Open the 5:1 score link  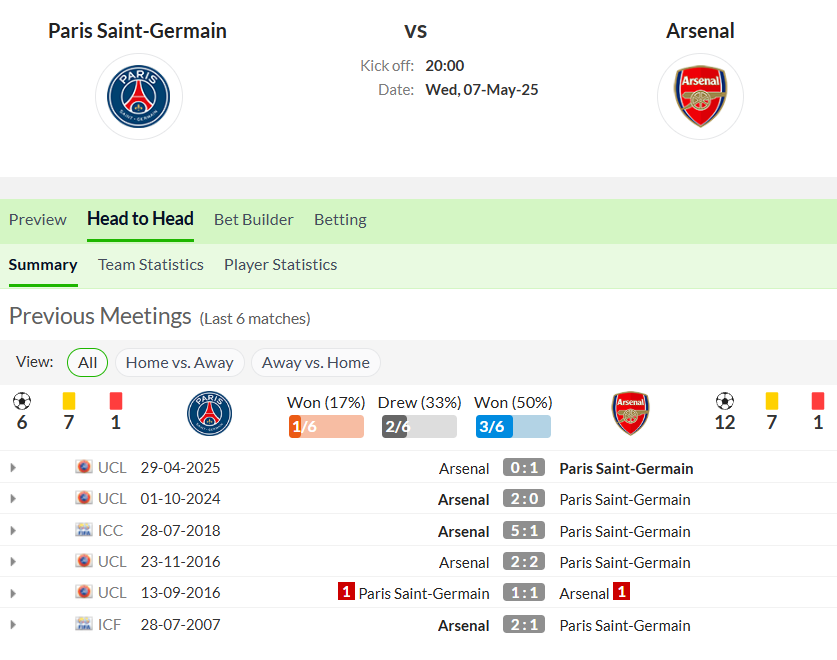tap(524, 531)
